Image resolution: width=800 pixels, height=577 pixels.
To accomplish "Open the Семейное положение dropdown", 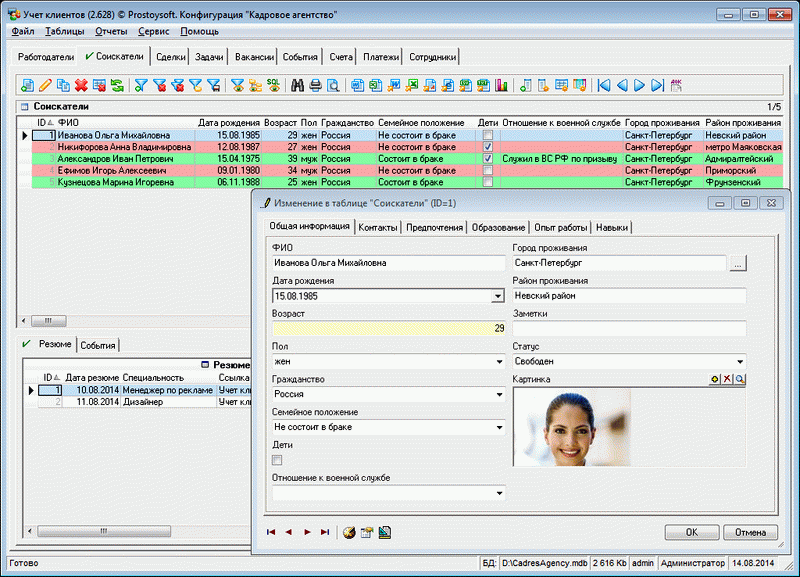I will point(498,428).
